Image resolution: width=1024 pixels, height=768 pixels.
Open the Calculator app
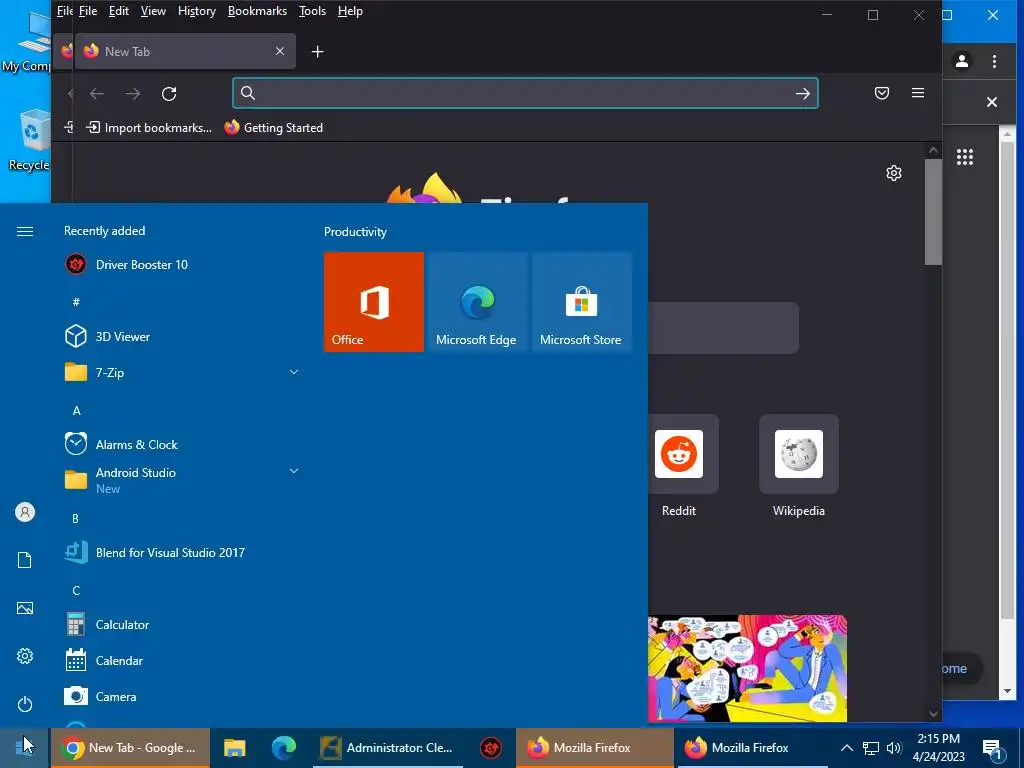[x=182, y=624]
